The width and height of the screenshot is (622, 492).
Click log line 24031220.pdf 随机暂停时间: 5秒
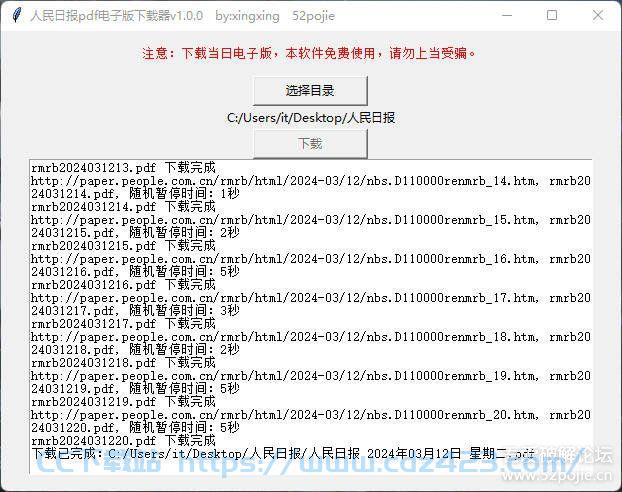point(135,428)
